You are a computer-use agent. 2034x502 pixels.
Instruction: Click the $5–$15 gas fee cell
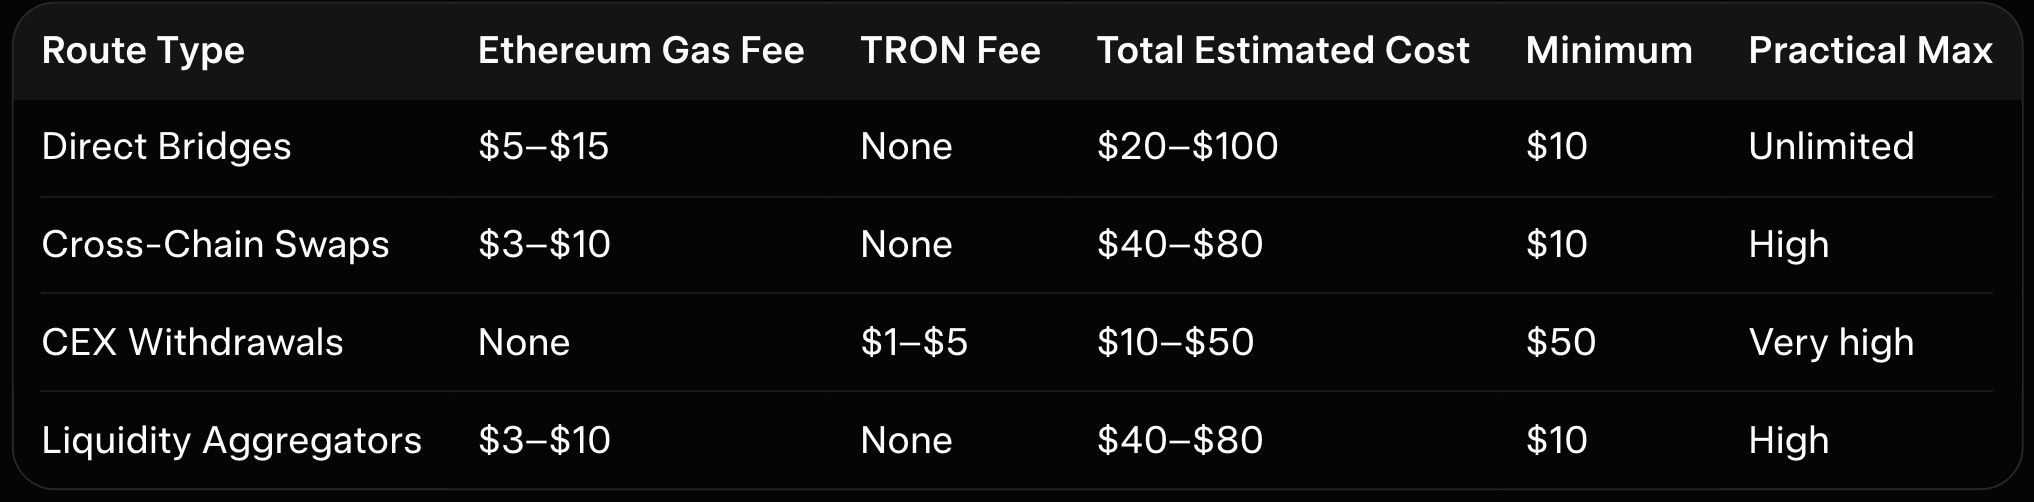click(x=543, y=147)
